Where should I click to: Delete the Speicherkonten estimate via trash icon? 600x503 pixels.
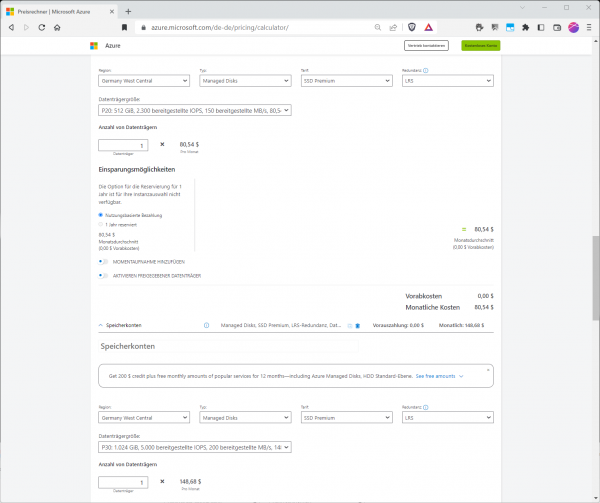point(358,326)
